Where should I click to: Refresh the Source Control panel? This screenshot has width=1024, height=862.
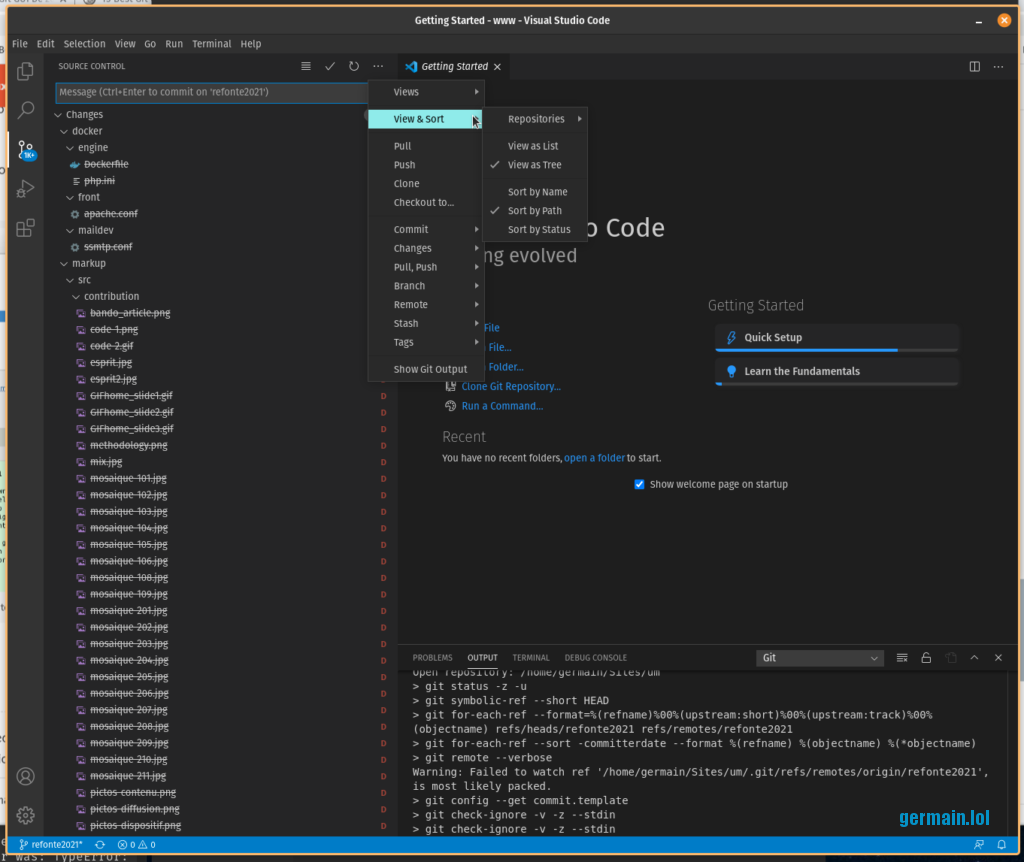pyautogui.click(x=354, y=66)
